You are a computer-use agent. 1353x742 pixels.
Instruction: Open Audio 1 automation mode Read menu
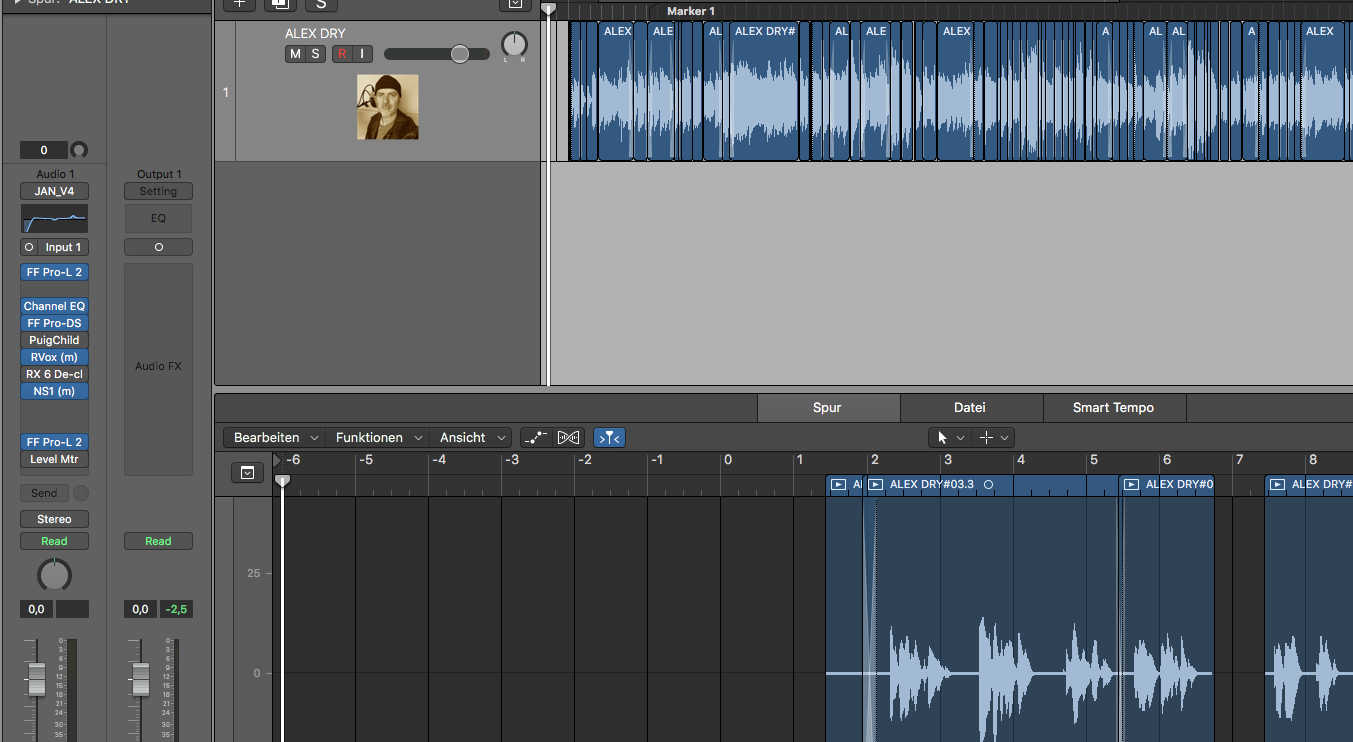(54, 541)
